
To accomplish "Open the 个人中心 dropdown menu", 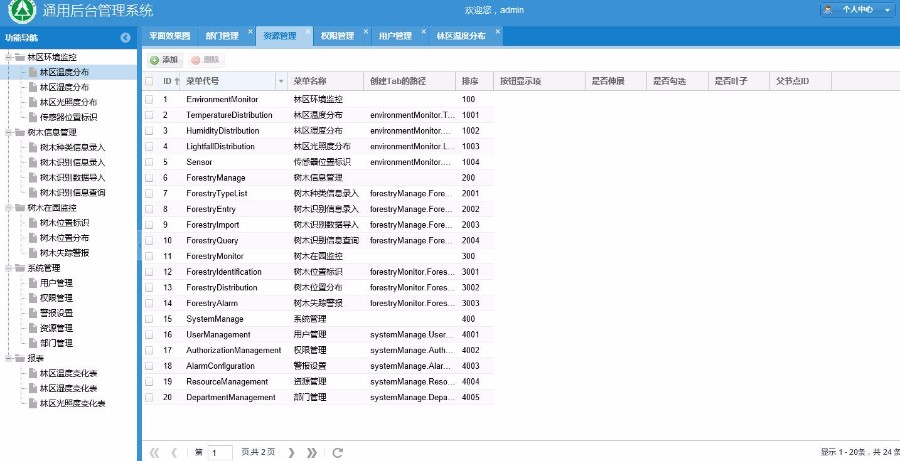I will coord(858,10).
